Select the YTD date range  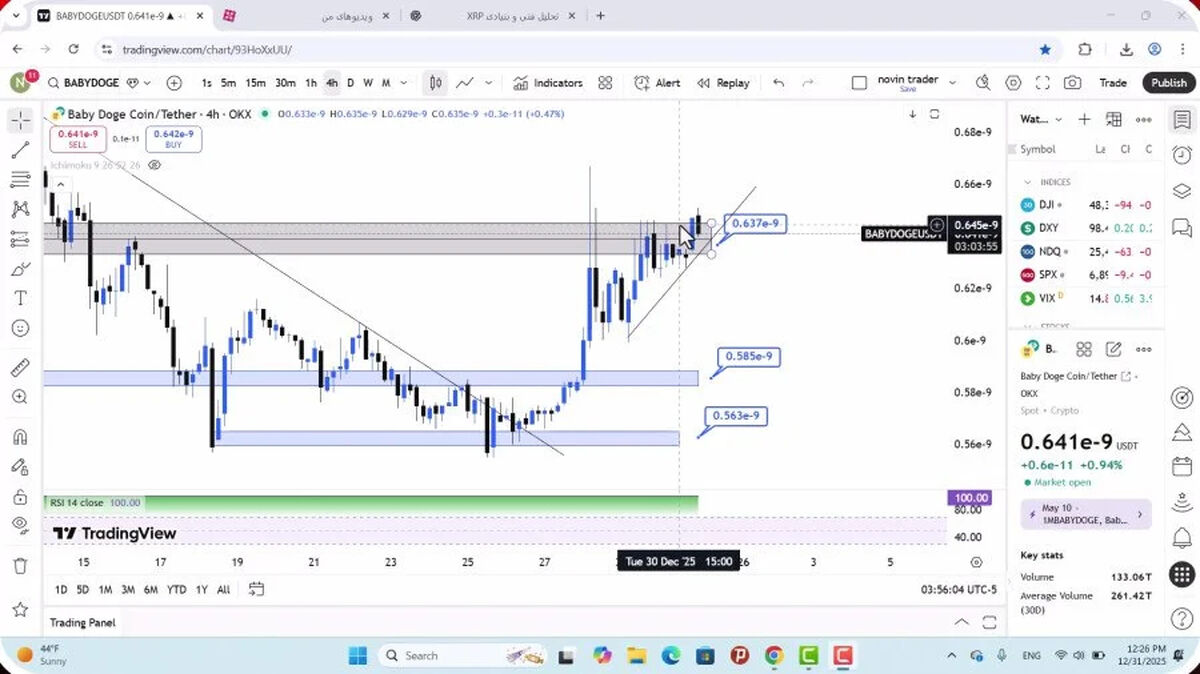click(x=176, y=589)
